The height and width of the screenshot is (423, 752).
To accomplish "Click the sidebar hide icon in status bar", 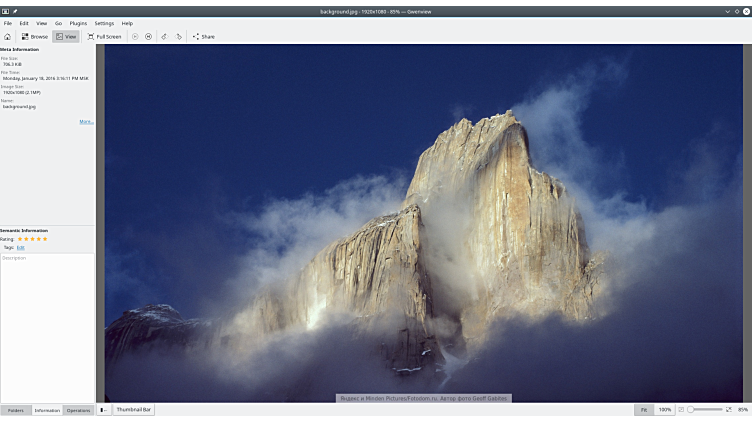I will click(x=103, y=410).
